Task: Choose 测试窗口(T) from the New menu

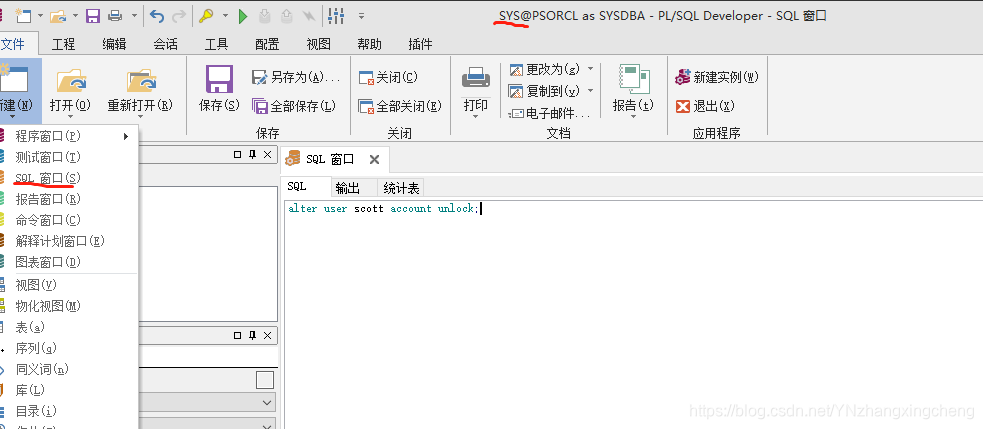Action: point(69,157)
